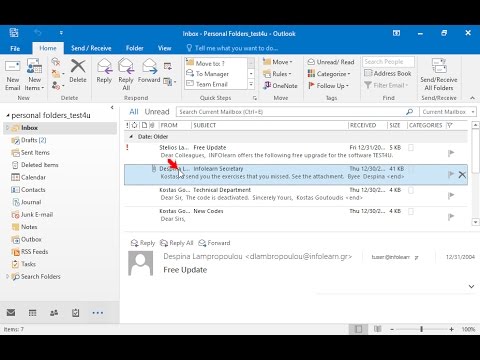Flag the New Codes email

[451, 217]
